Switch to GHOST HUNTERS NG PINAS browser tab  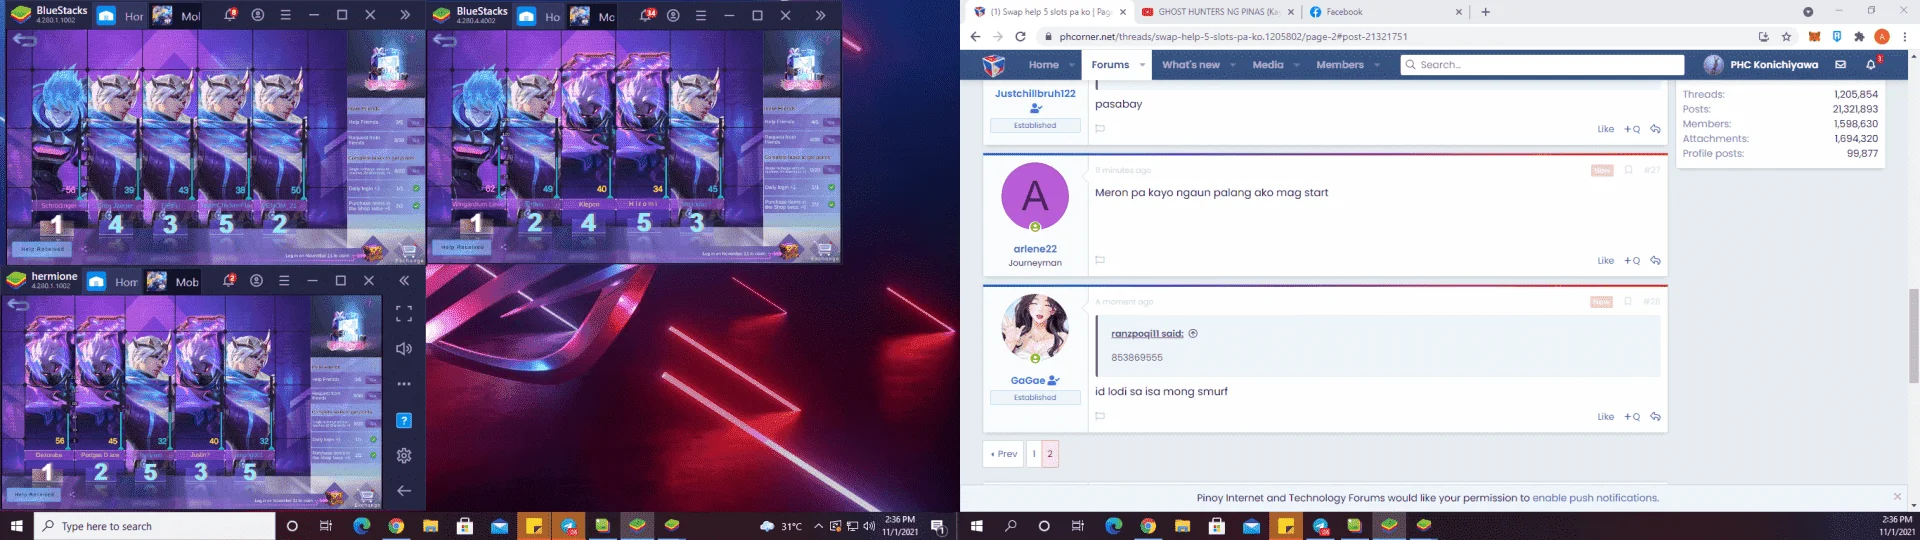click(x=1218, y=12)
